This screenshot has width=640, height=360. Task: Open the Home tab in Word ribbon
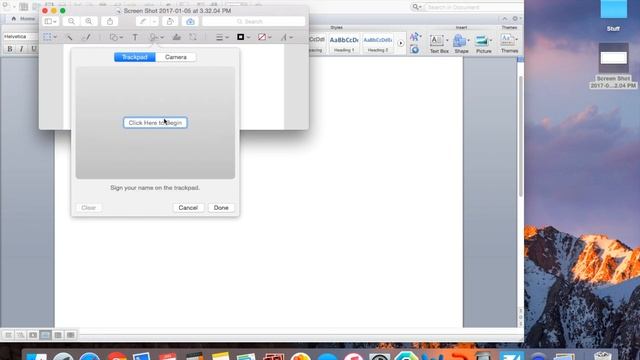tap(23, 19)
